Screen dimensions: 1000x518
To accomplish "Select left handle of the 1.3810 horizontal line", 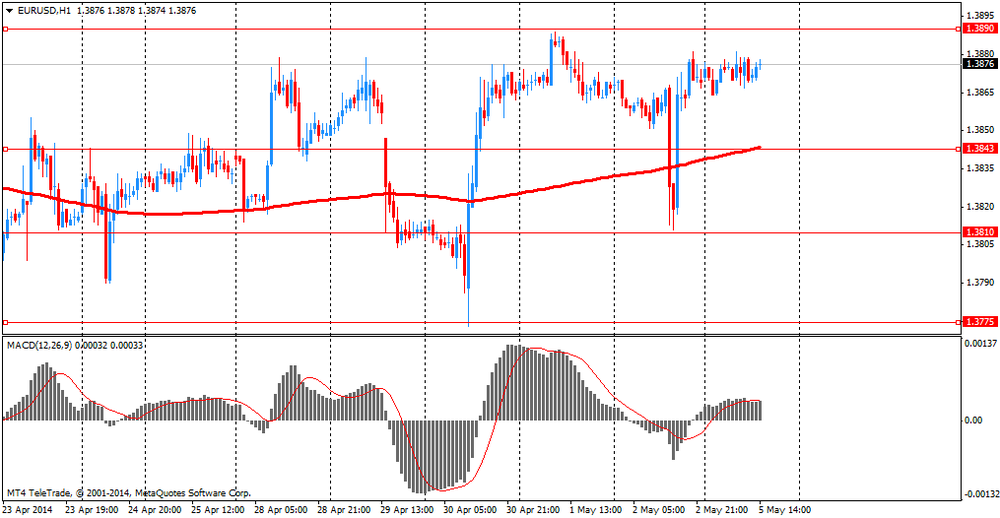I will (6, 232).
